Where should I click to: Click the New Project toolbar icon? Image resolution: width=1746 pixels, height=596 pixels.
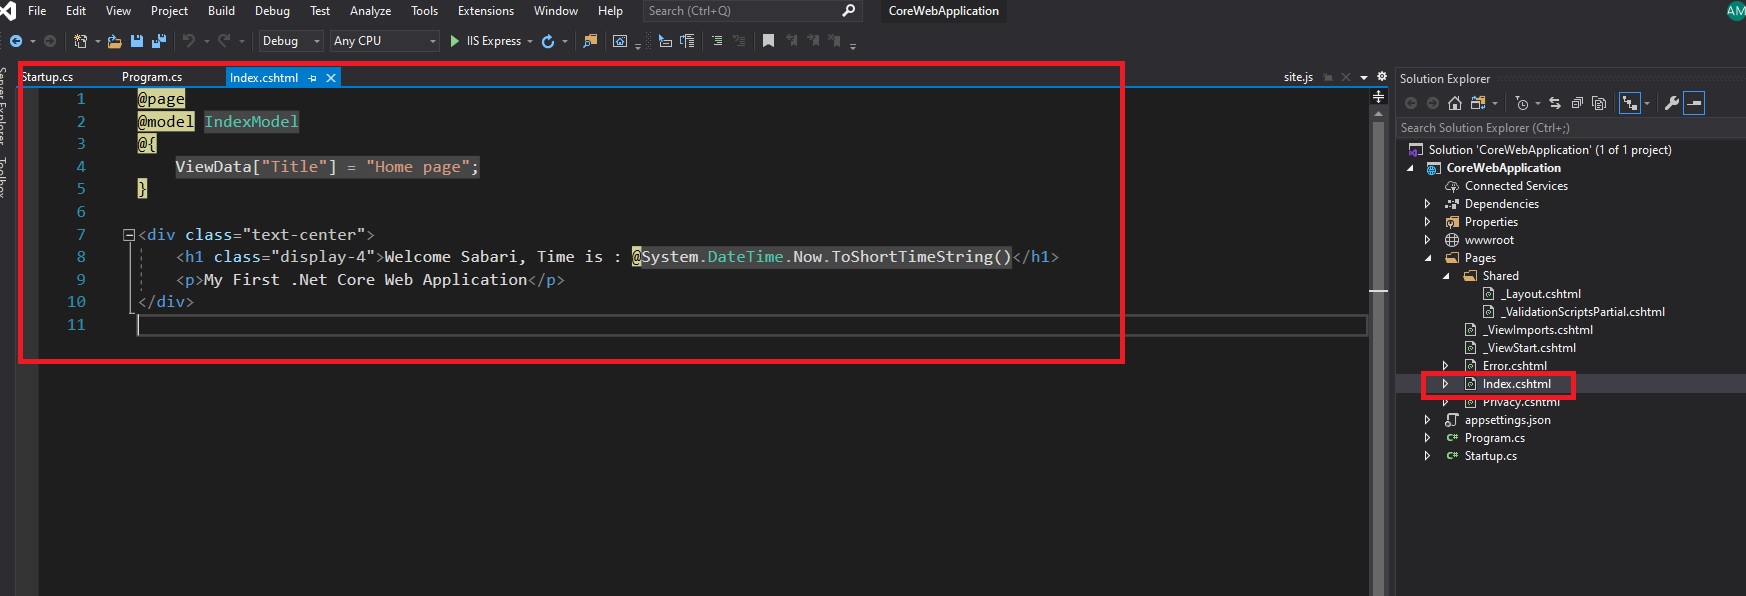(x=80, y=41)
